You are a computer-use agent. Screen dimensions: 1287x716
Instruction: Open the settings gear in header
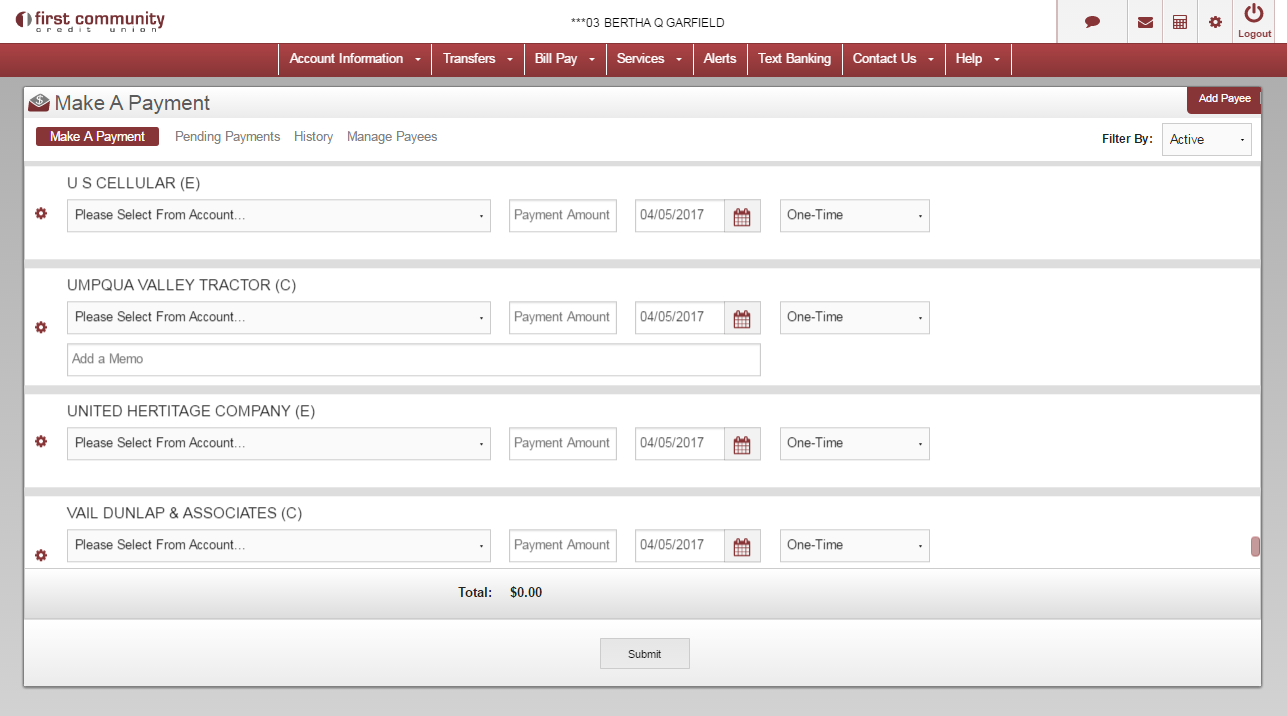click(1215, 22)
